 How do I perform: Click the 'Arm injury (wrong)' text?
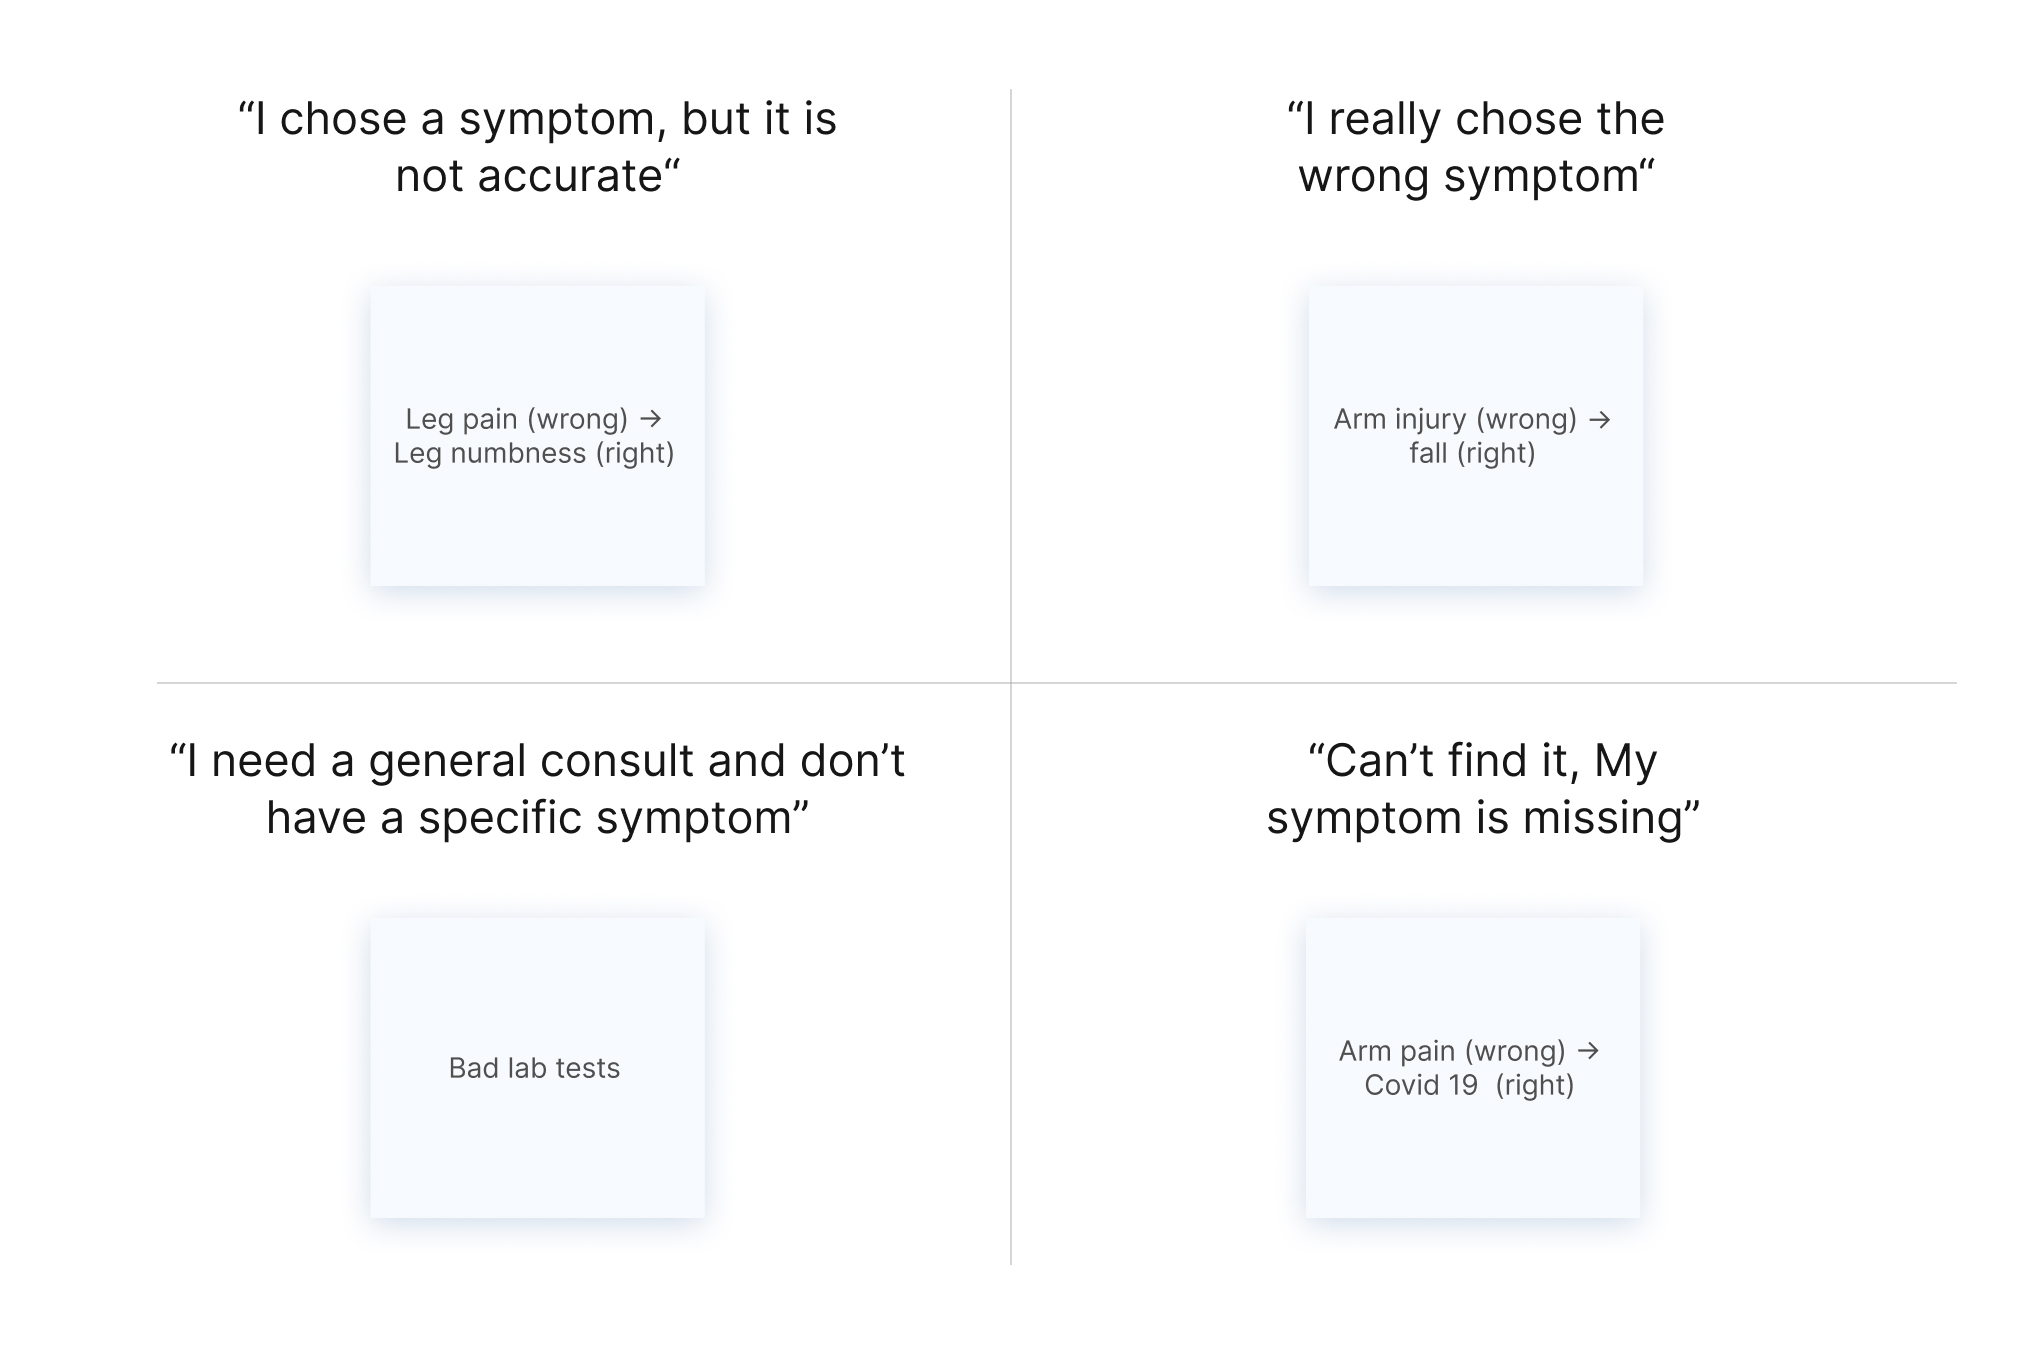tap(1454, 419)
